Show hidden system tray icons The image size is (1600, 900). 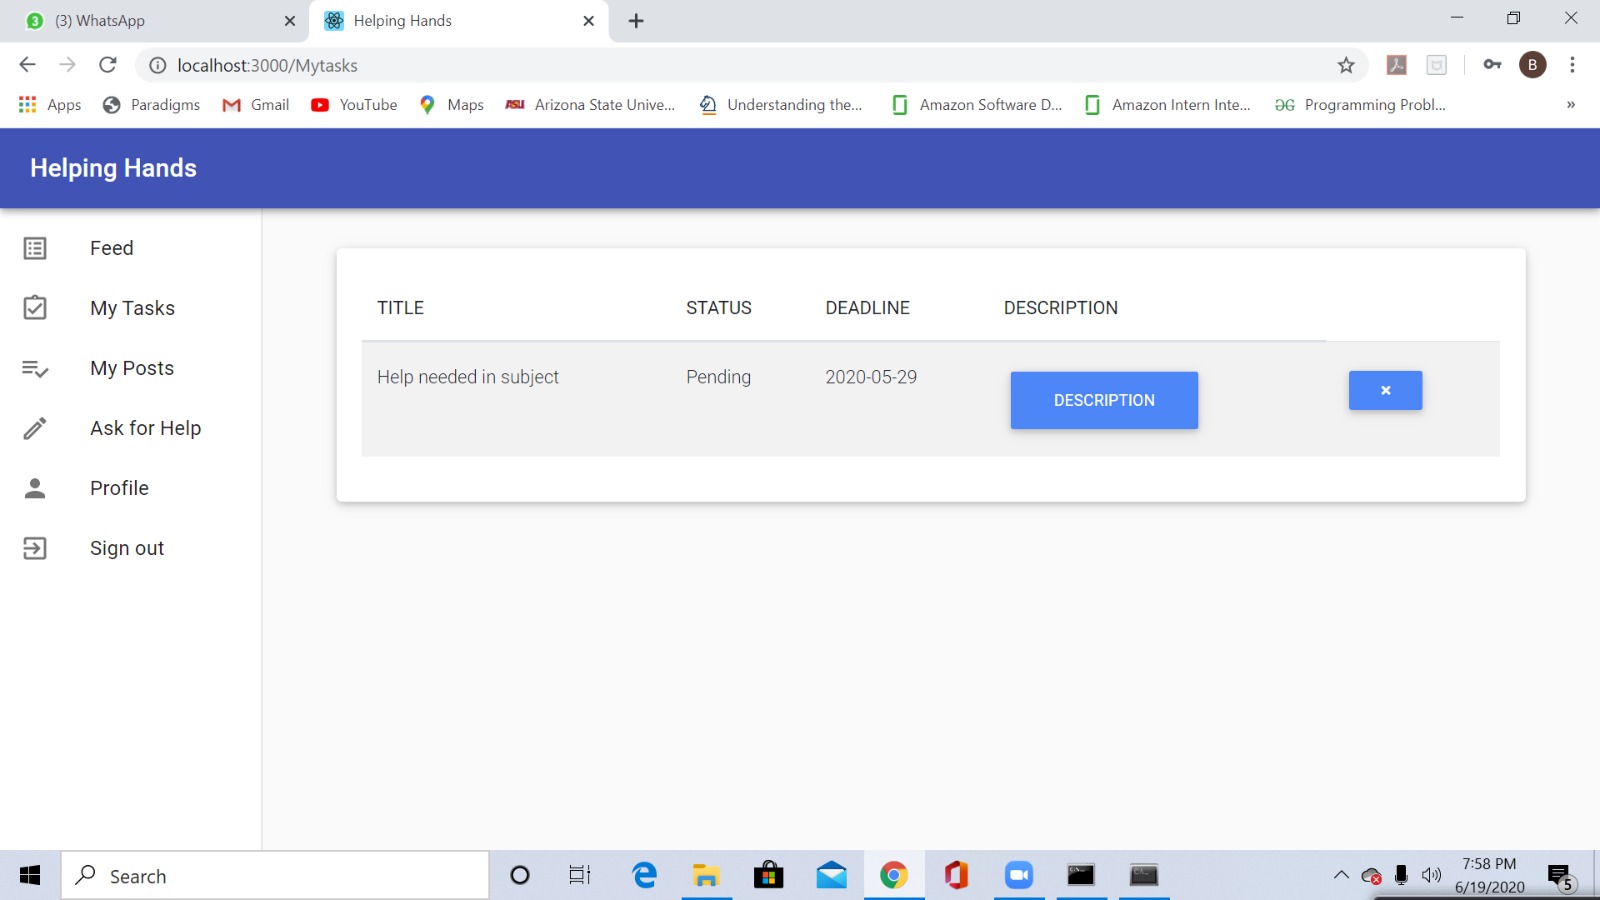pos(1341,876)
